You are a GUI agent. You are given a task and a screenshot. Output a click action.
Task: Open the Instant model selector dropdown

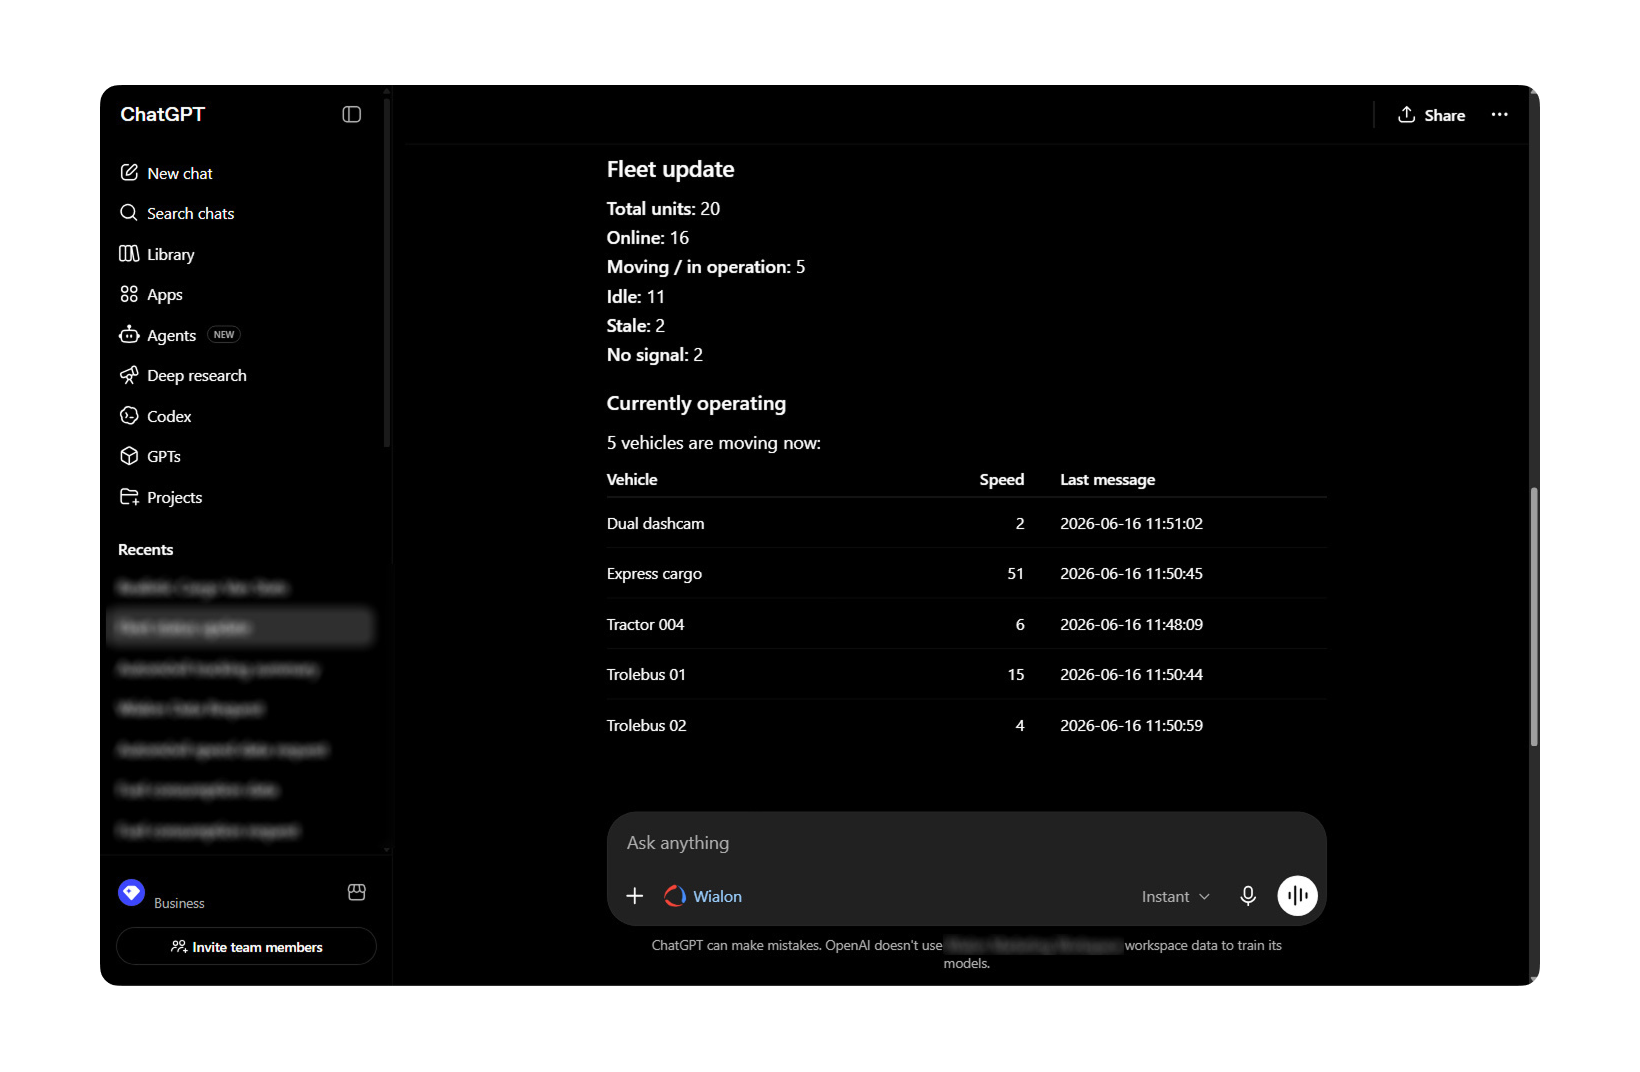click(1176, 897)
